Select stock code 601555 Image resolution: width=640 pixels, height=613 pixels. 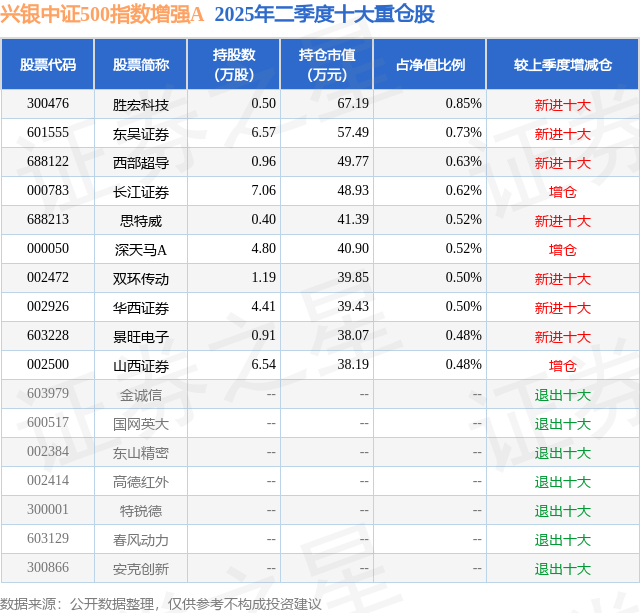[48, 133]
